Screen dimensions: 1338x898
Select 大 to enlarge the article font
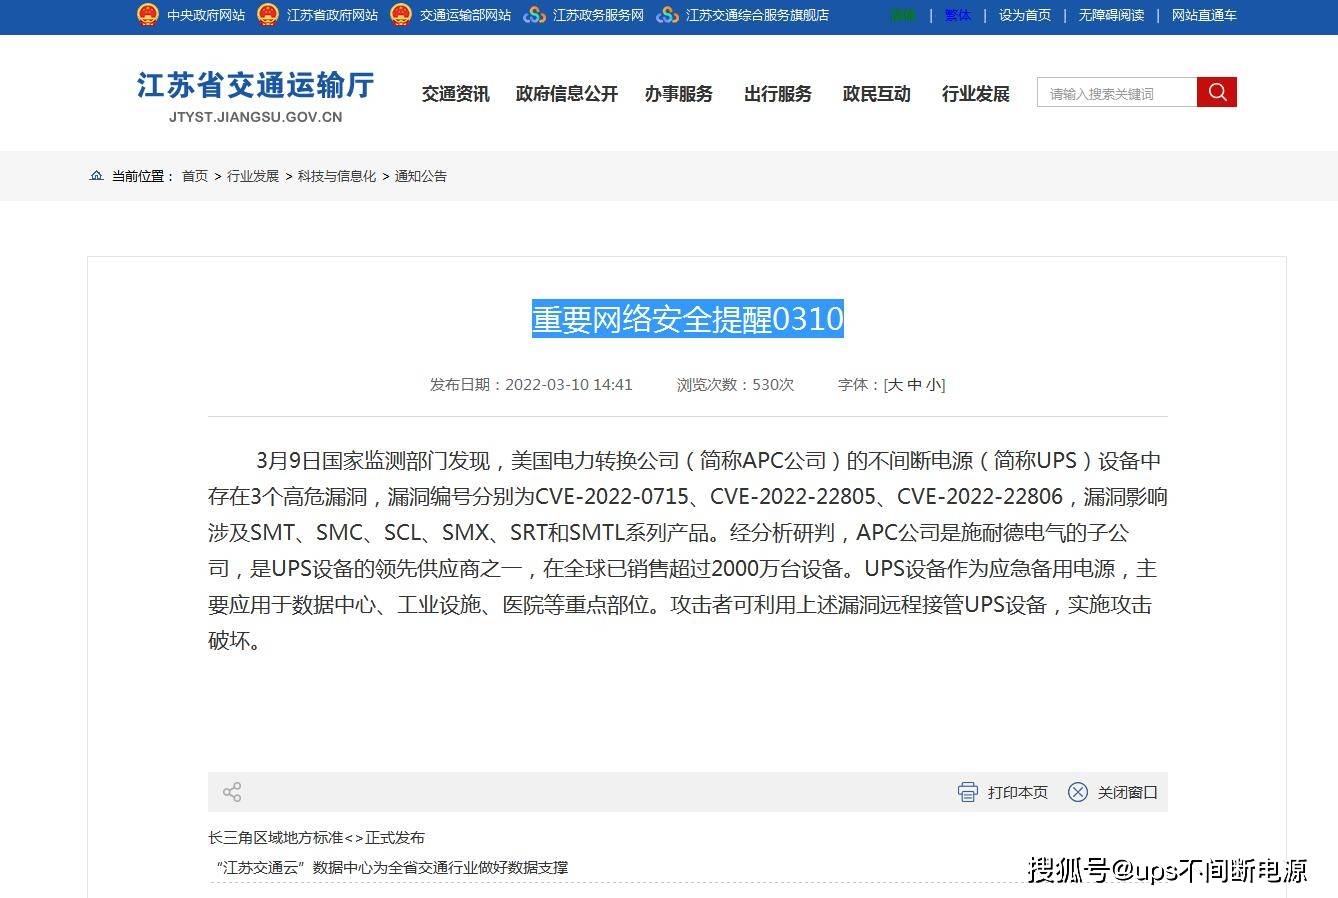click(x=894, y=384)
